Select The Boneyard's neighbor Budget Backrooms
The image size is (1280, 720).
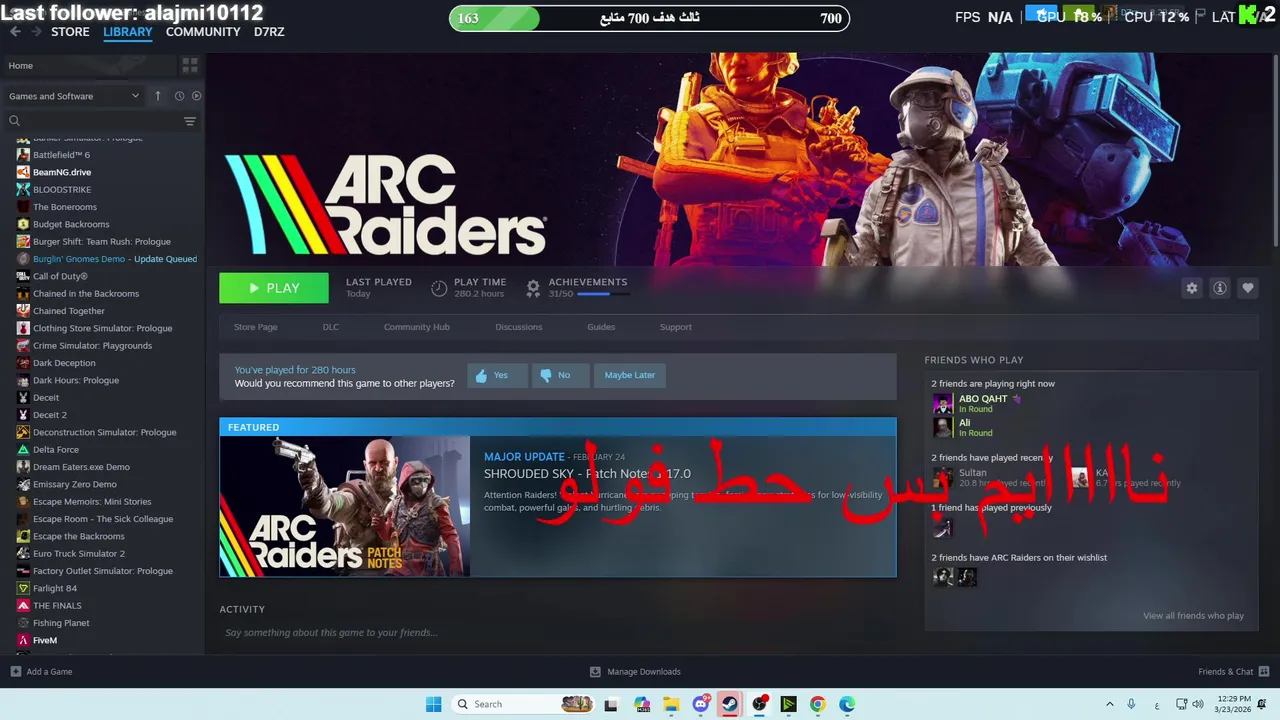[x=71, y=224]
